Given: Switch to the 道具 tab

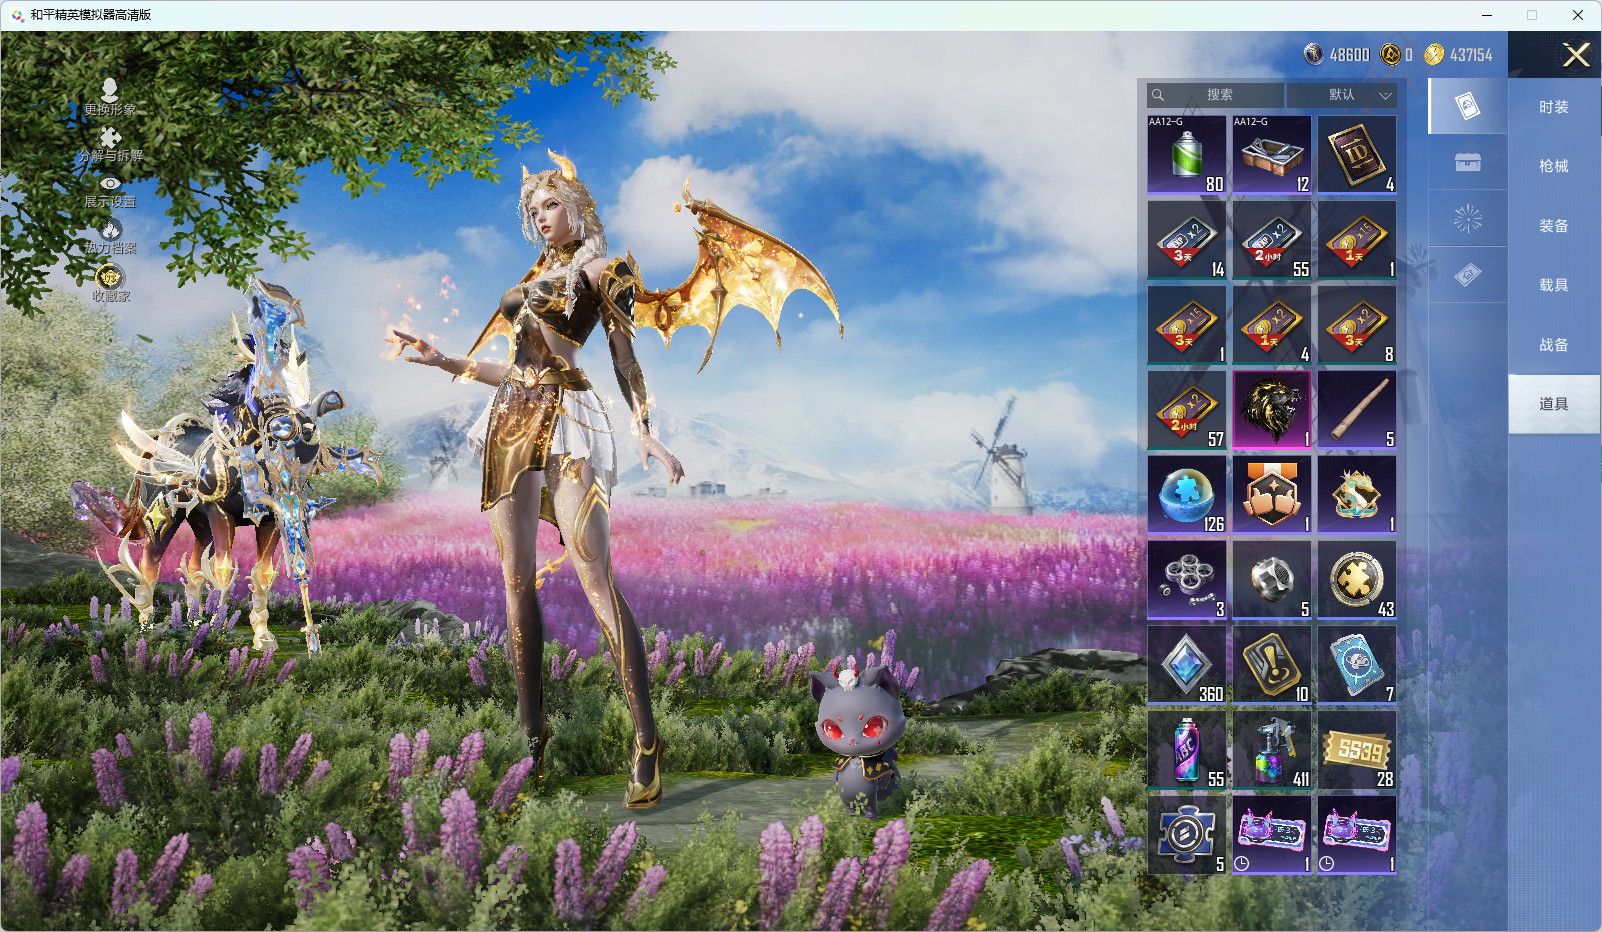Looking at the screenshot, I should 1554,404.
